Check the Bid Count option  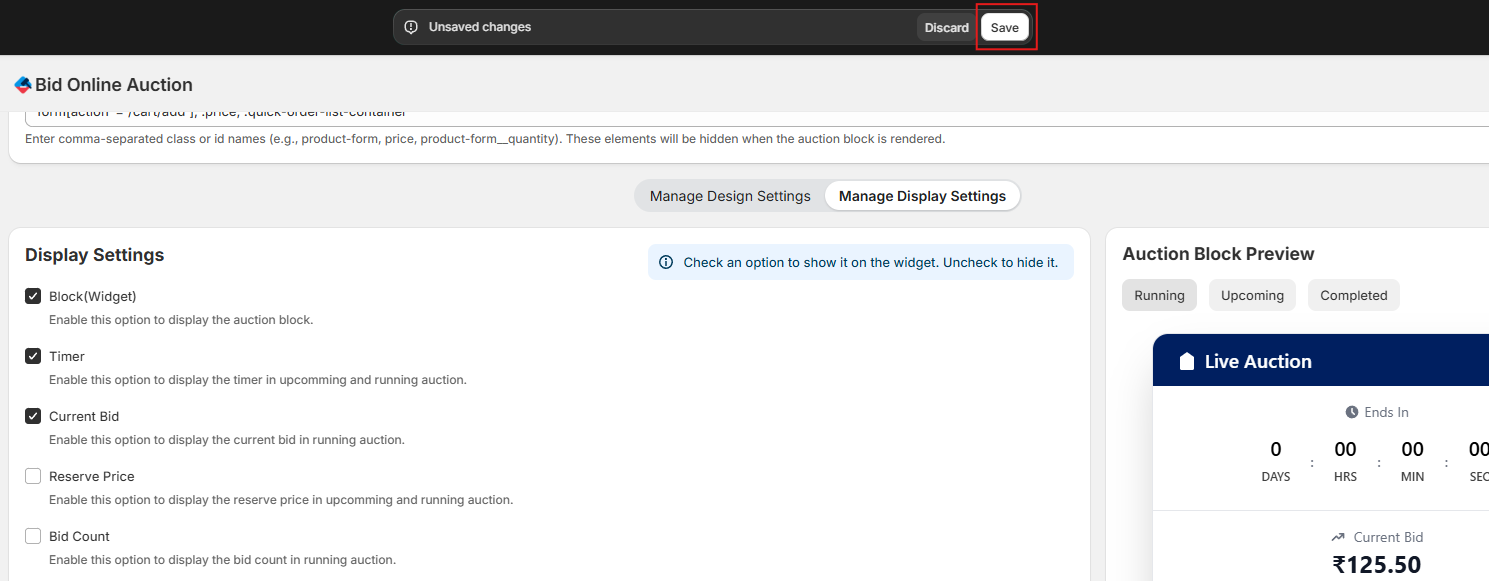tap(33, 536)
